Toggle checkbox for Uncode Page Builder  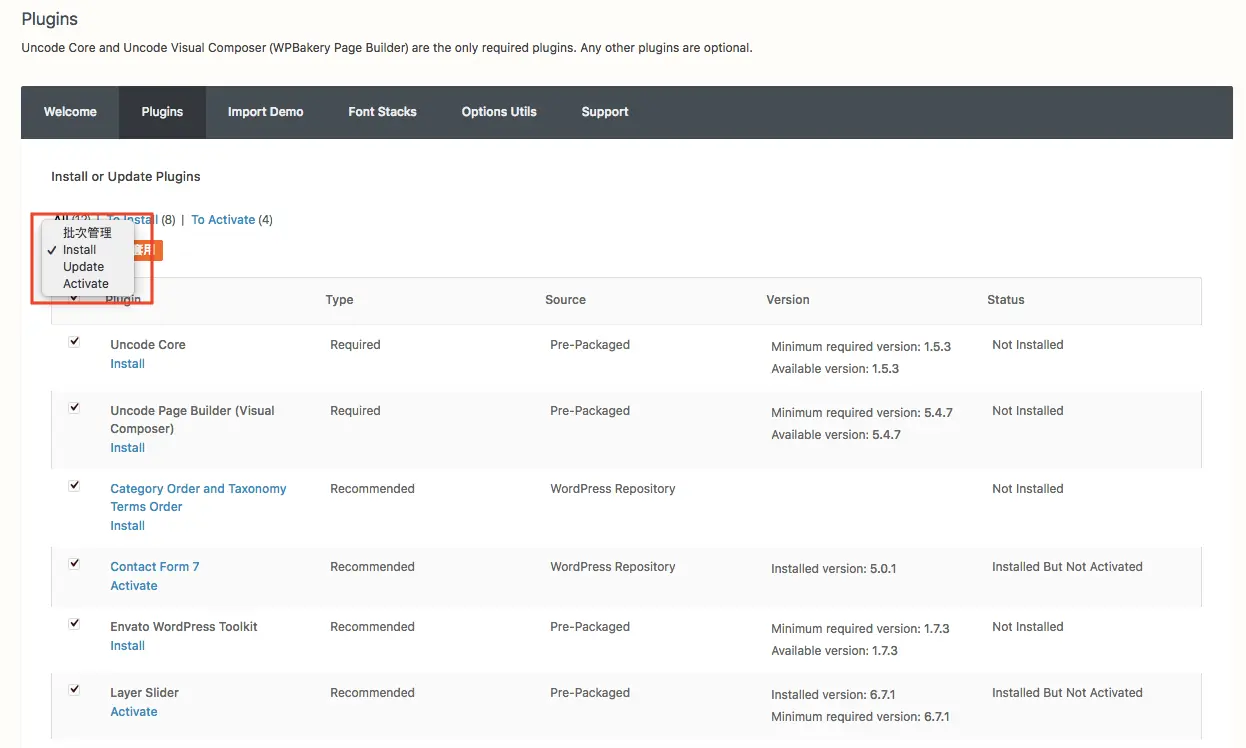[74, 408]
